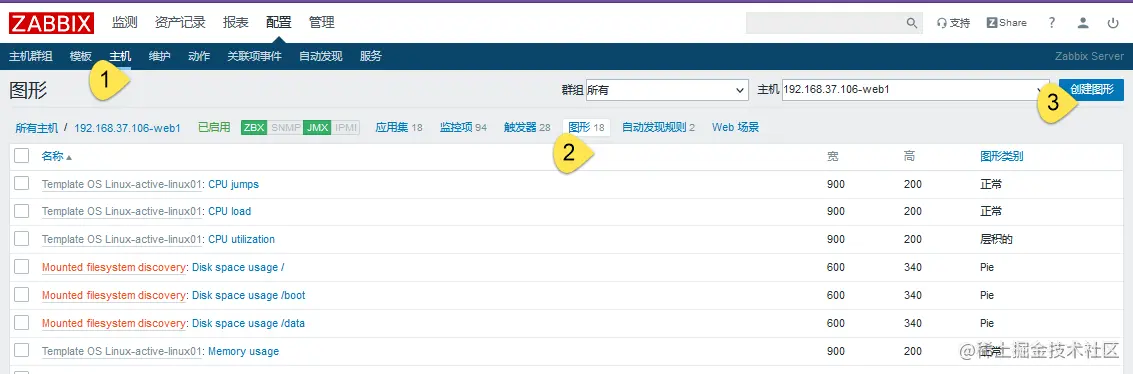Click the 高 column header
Viewport: 1133px width, 374px height.
[909, 156]
